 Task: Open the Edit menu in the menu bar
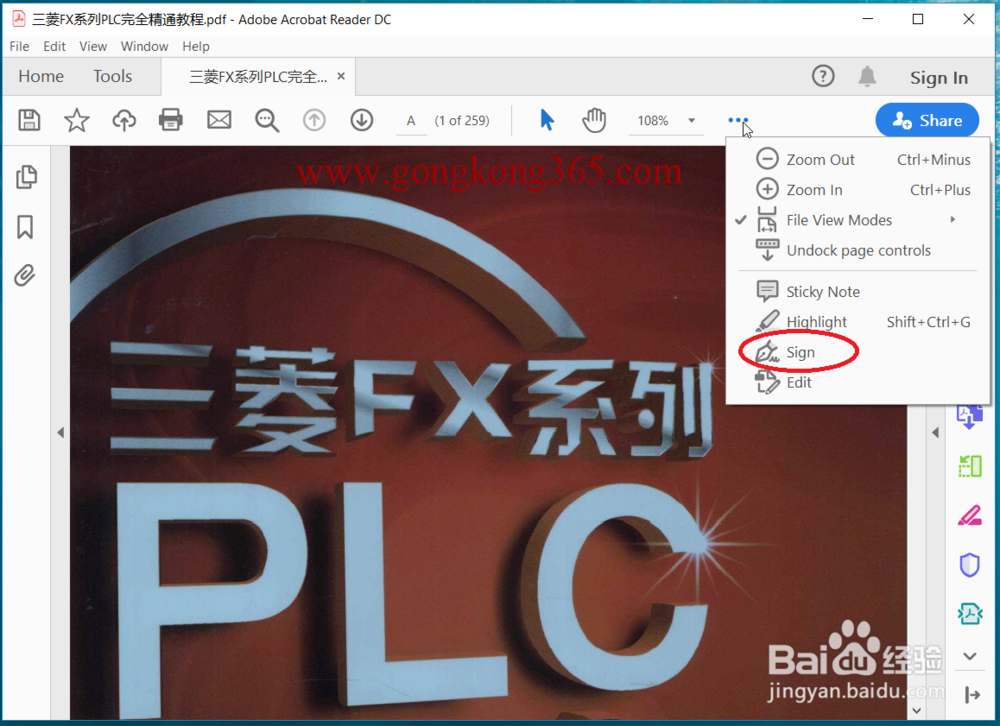[54, 46]
